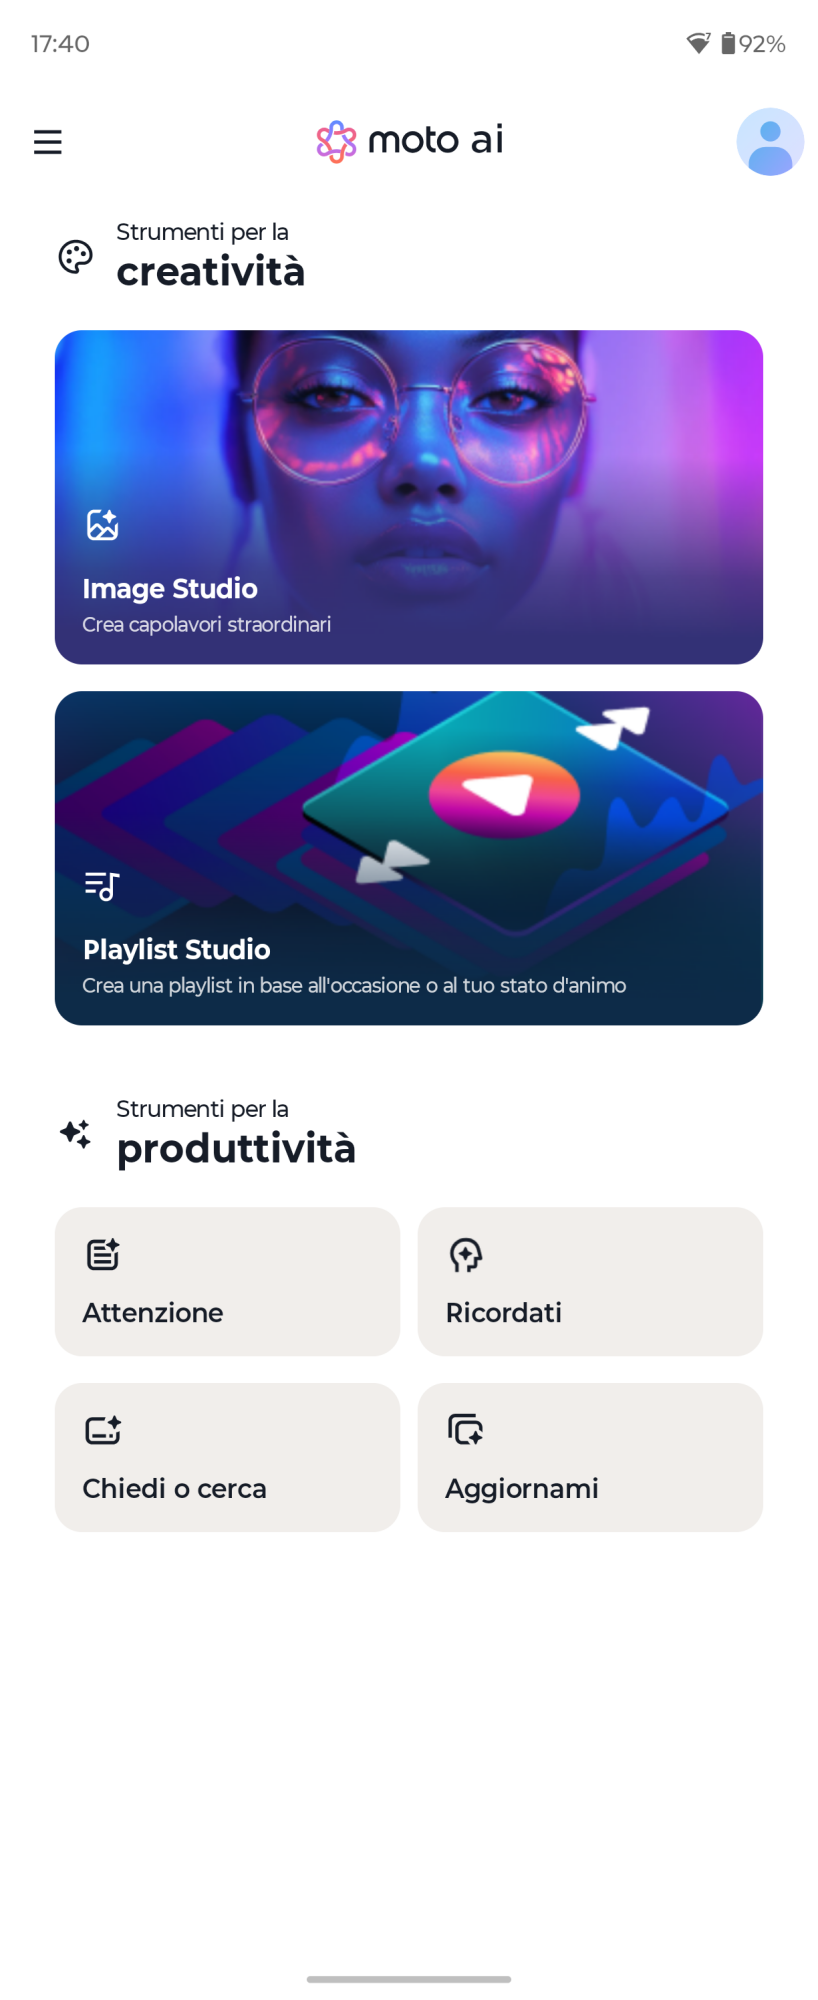The width and height of the screenshot is (818, 2000).
Task: Choose the Chiedi o cerca label
Action: point(175,1489)
